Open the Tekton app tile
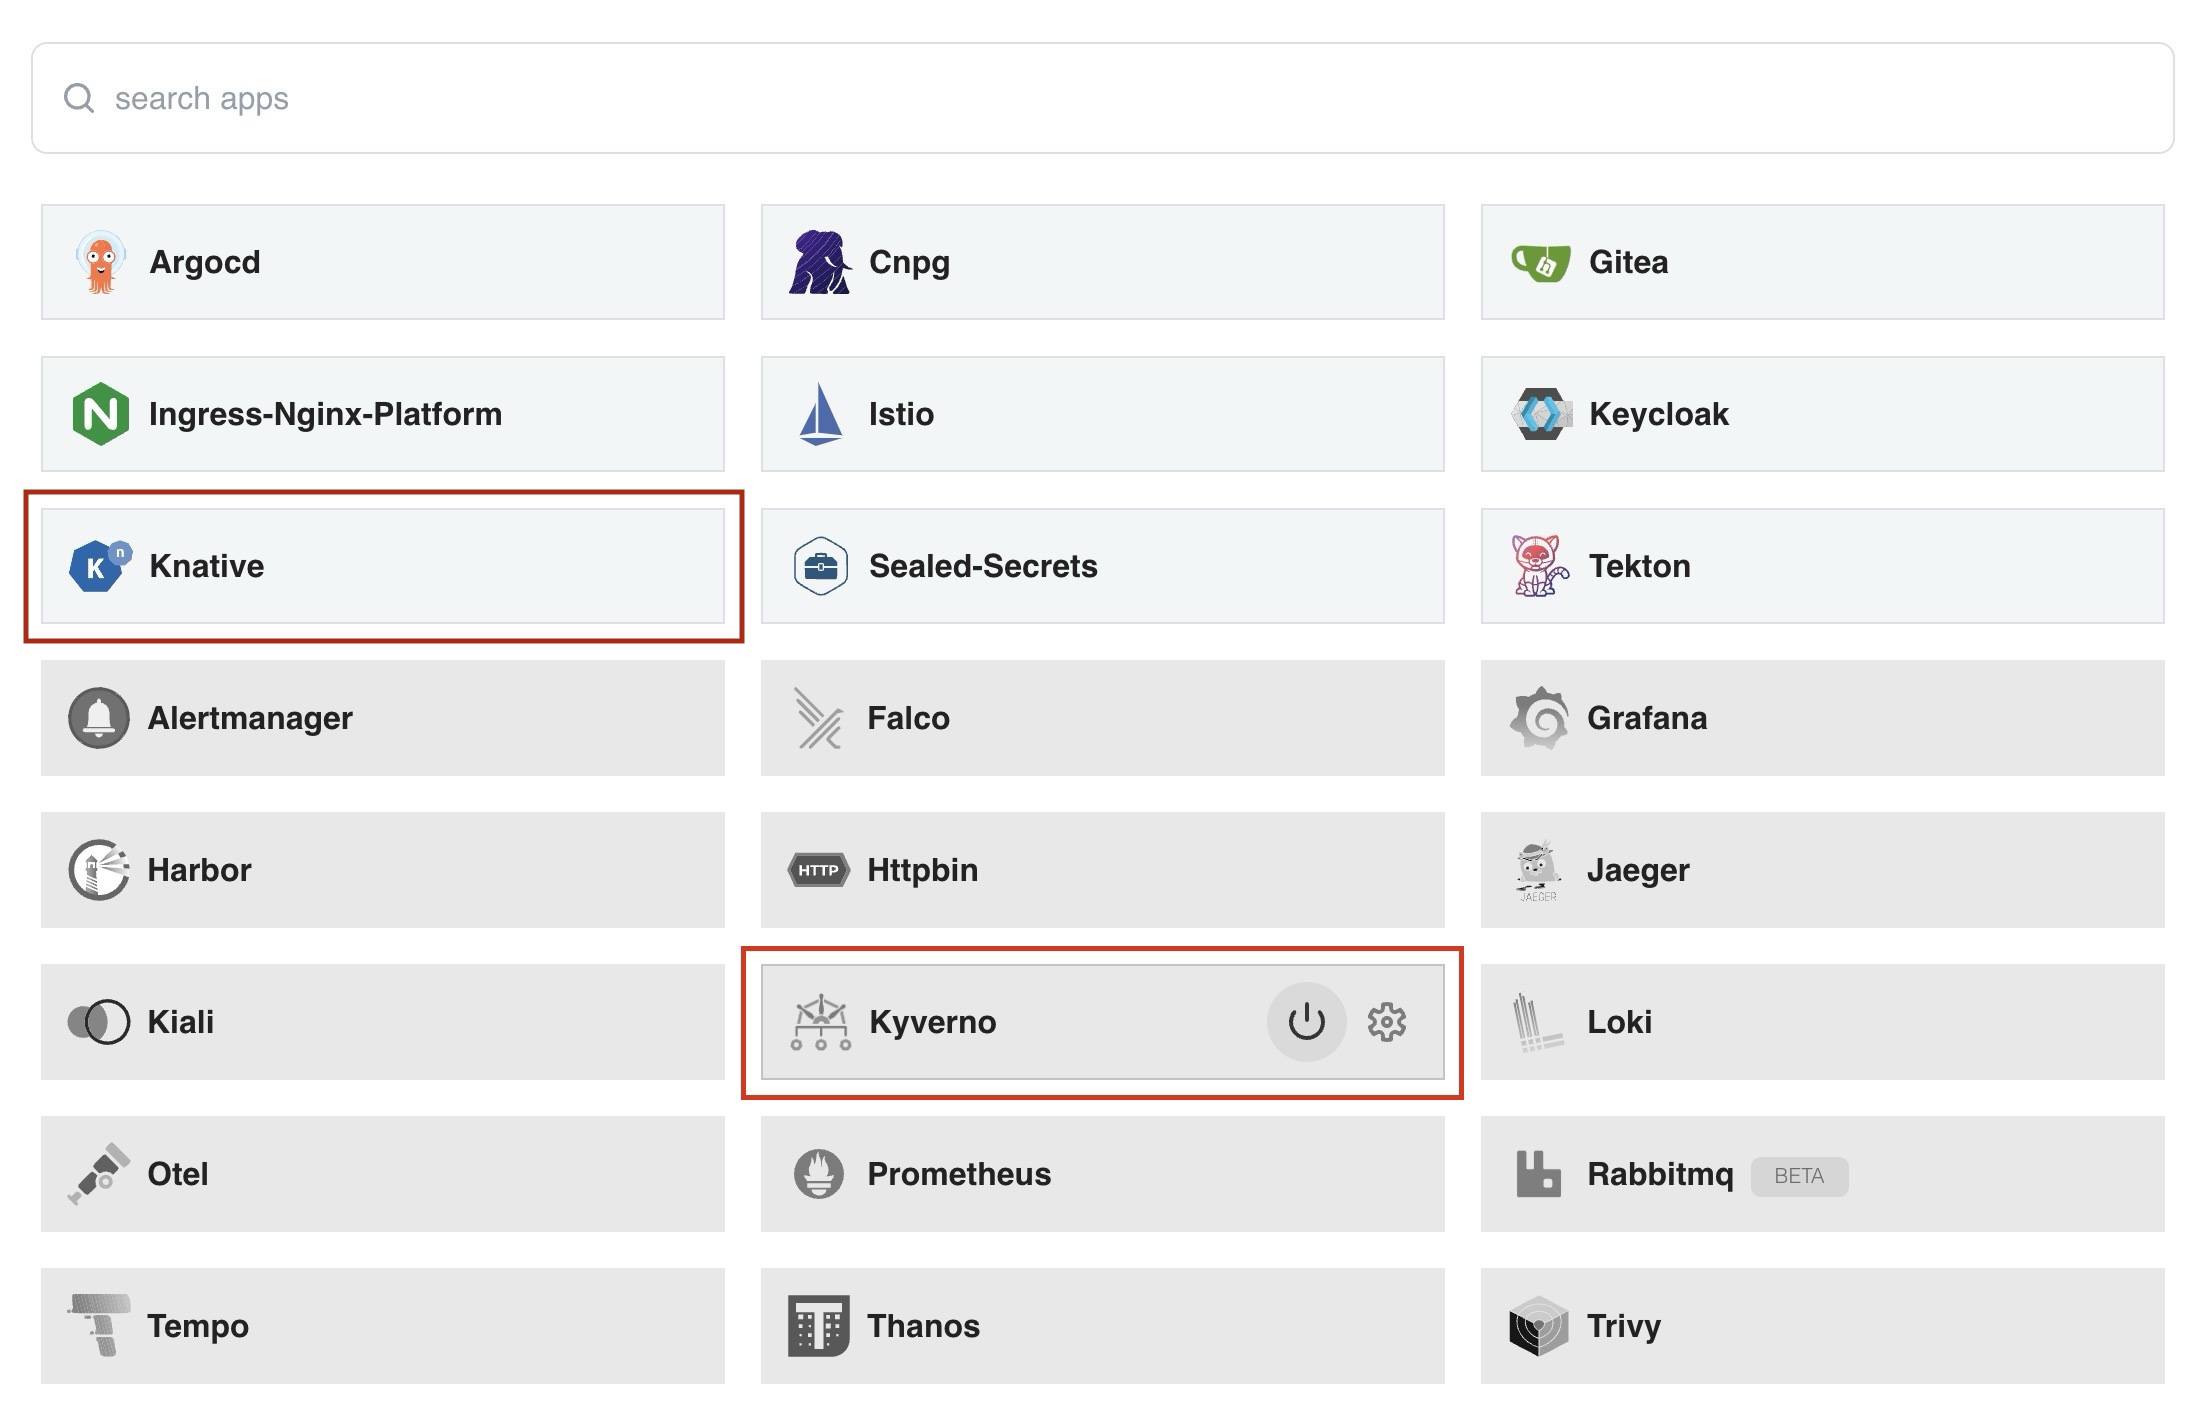Image resolution: width=2208 pixels, height=1426 pixels. [x=1820, y=565]
